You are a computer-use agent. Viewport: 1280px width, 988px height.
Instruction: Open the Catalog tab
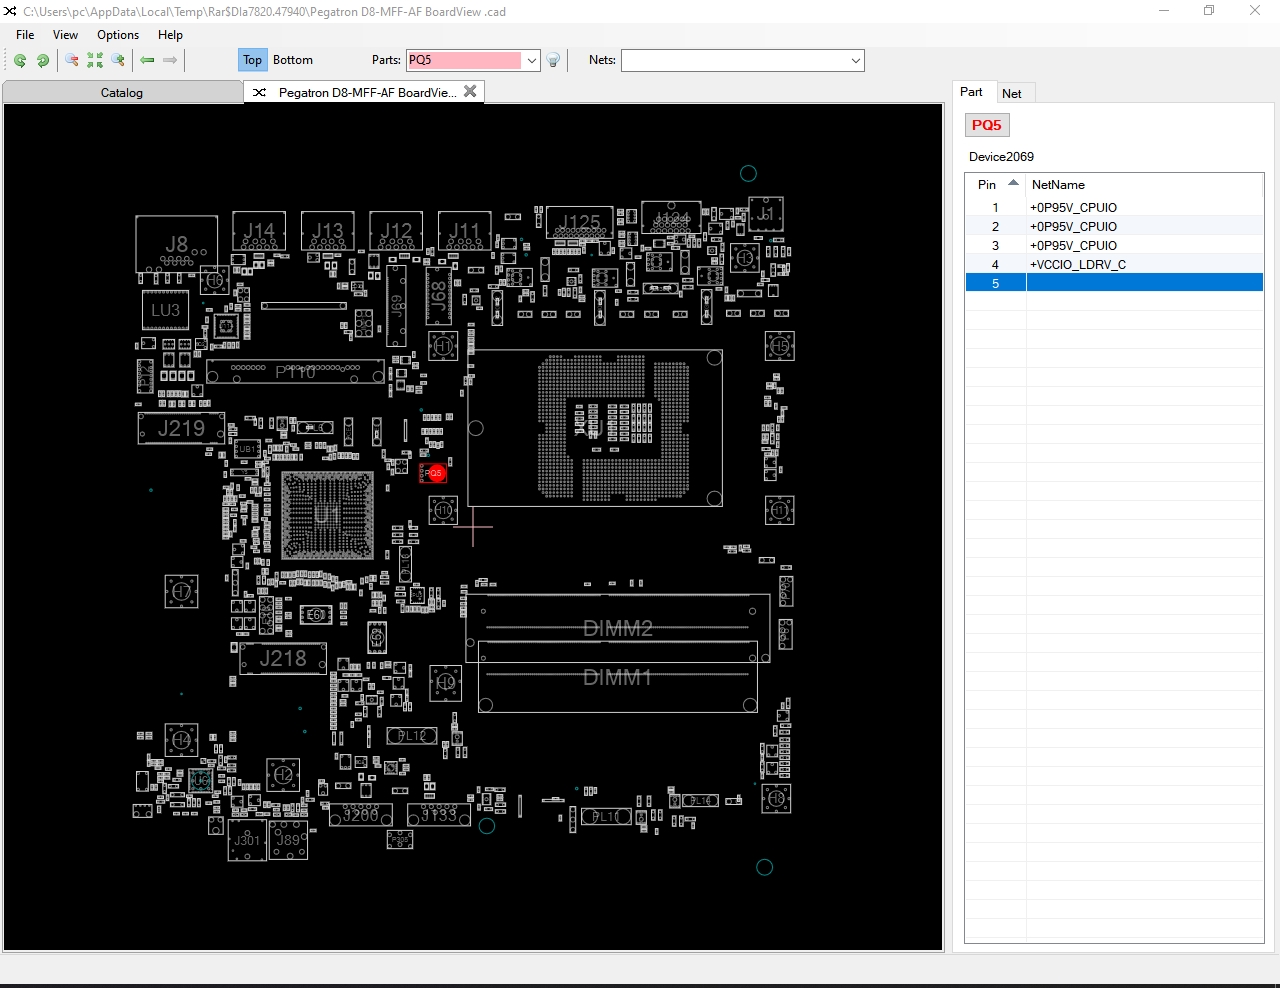click(122, 92)
